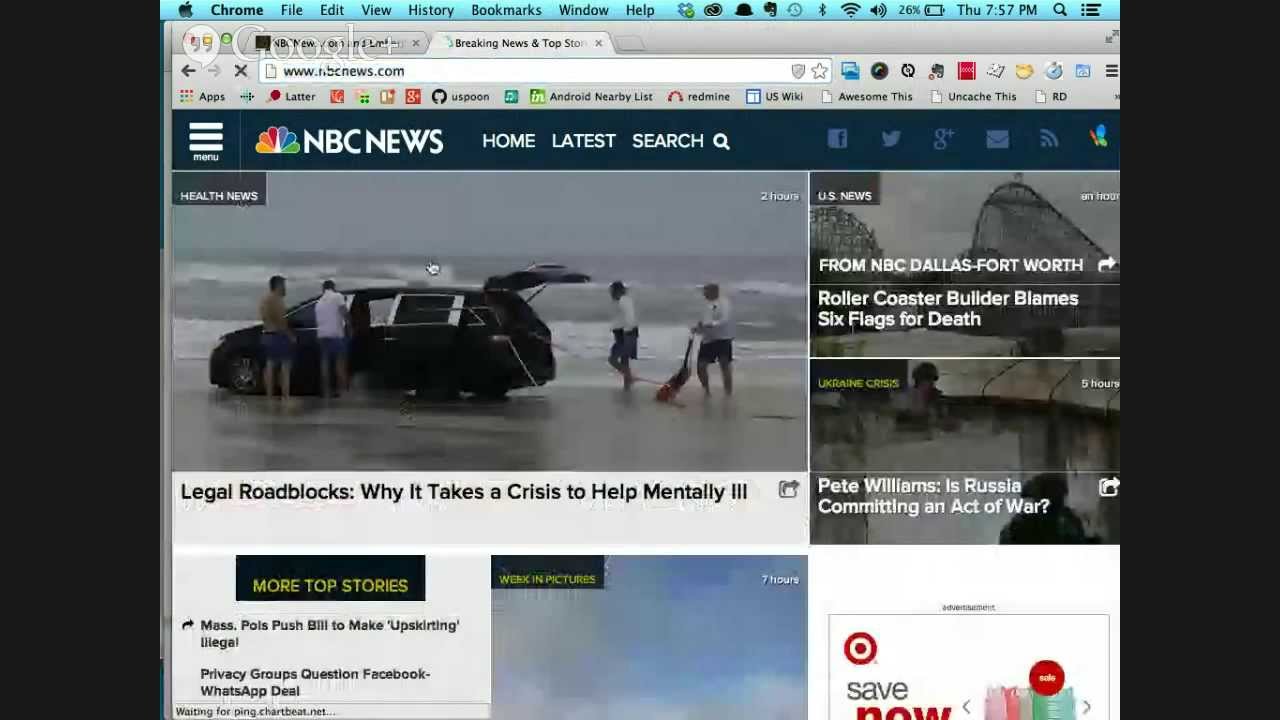
Task: Open the Window menu
Action: point(583,10)
